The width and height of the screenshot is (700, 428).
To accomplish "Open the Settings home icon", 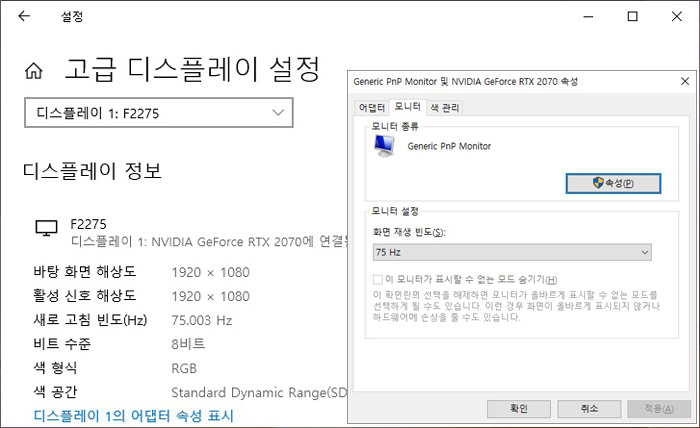I will coord(33,71).
